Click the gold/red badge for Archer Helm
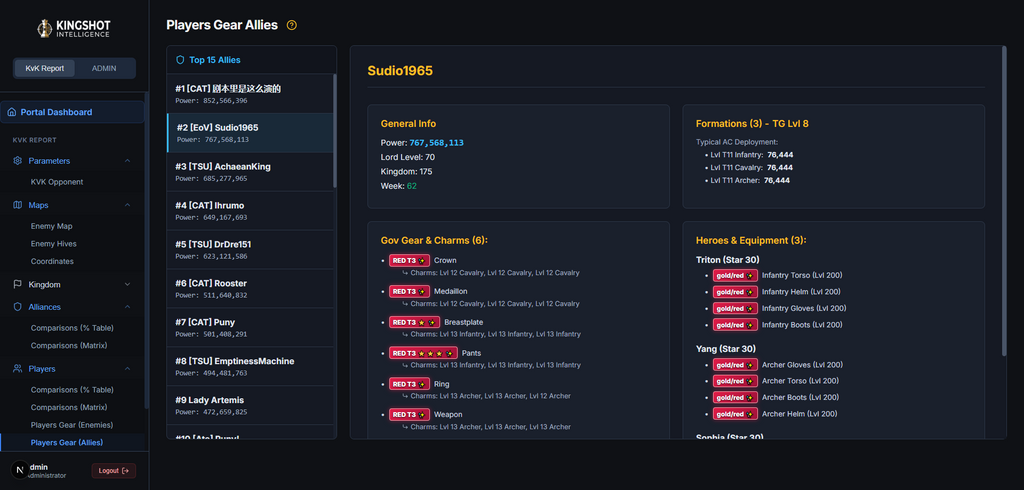Screen dimensions: 1024x490 pos(735,414)
